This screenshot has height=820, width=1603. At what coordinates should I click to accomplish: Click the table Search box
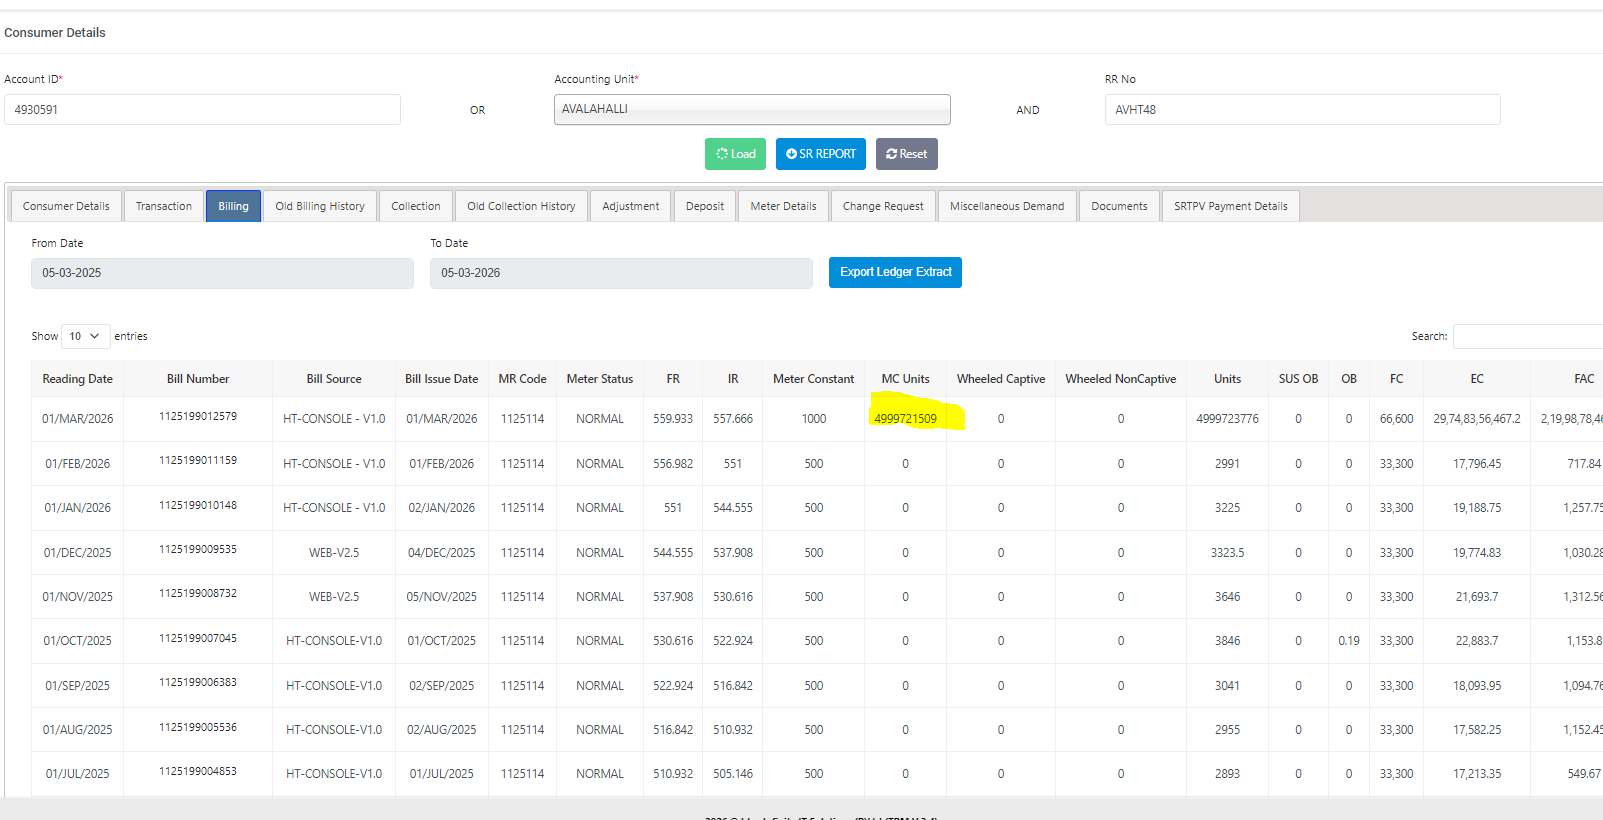pos(1527,336)
